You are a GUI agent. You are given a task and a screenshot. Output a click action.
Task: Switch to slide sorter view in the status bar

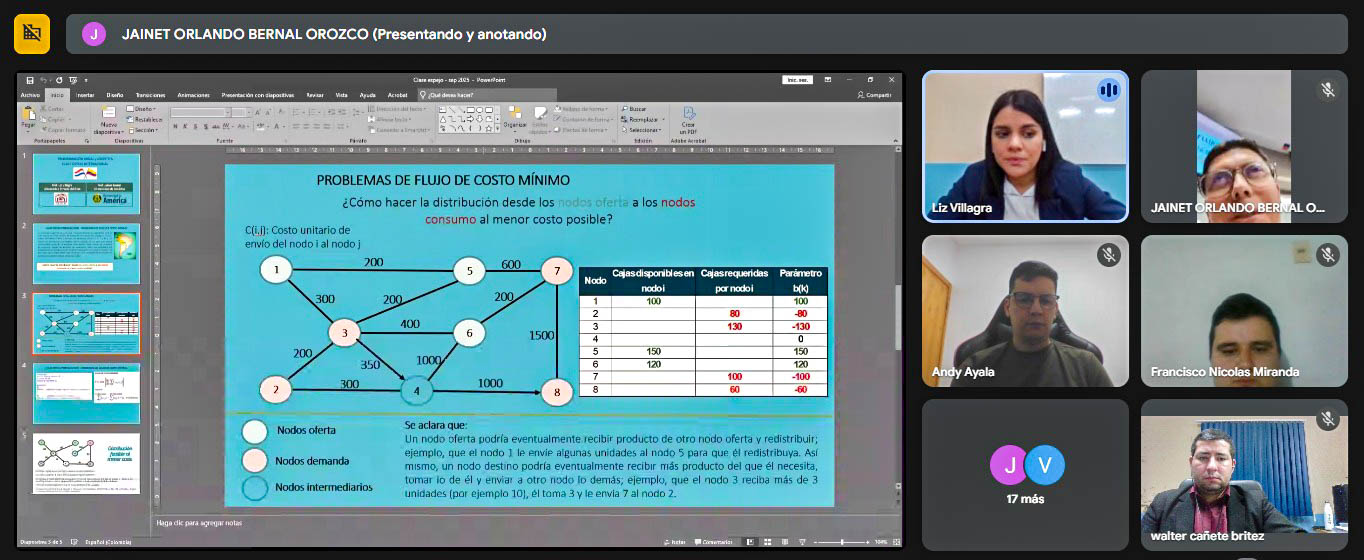[x=769, y=542]
